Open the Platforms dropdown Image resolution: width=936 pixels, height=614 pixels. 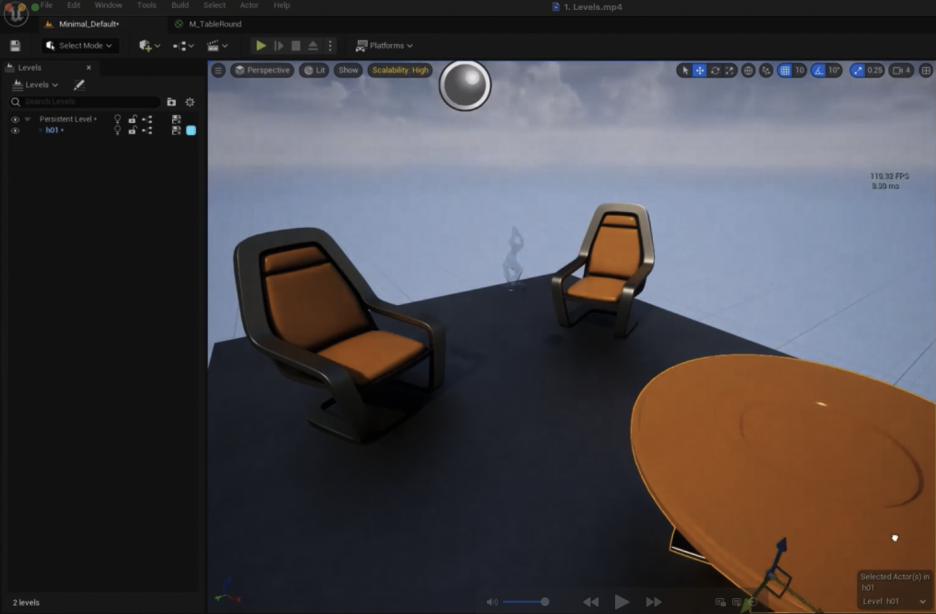[x=384, y=45]
